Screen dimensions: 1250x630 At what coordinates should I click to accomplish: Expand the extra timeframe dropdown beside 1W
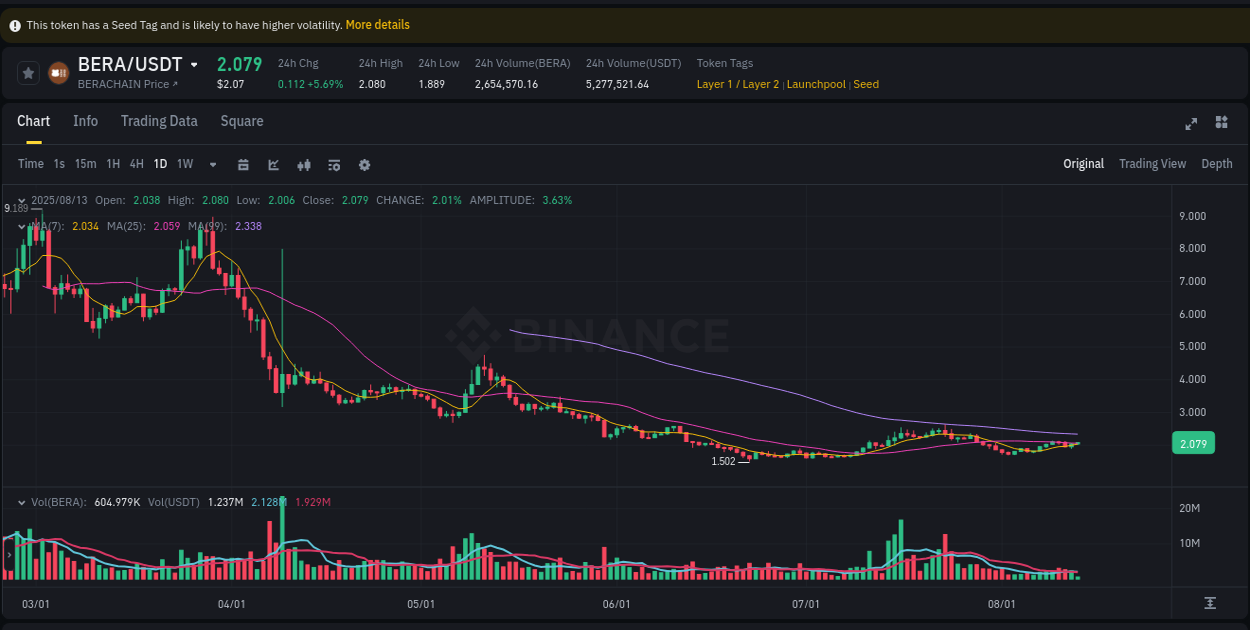pyautogui.click(x=211, y=164)
